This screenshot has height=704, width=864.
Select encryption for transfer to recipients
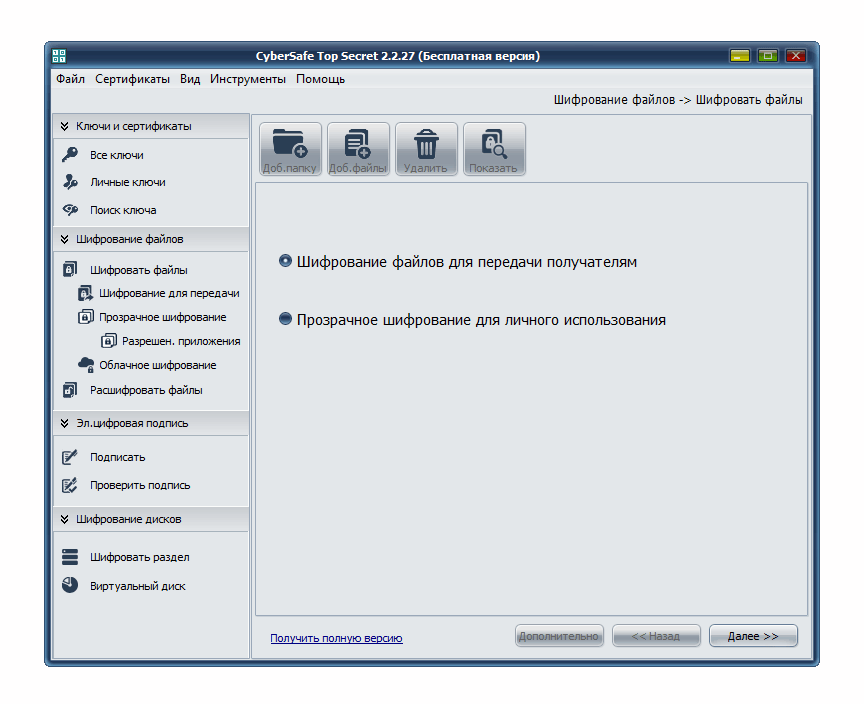pyautogui.click(x=286, y=262)
